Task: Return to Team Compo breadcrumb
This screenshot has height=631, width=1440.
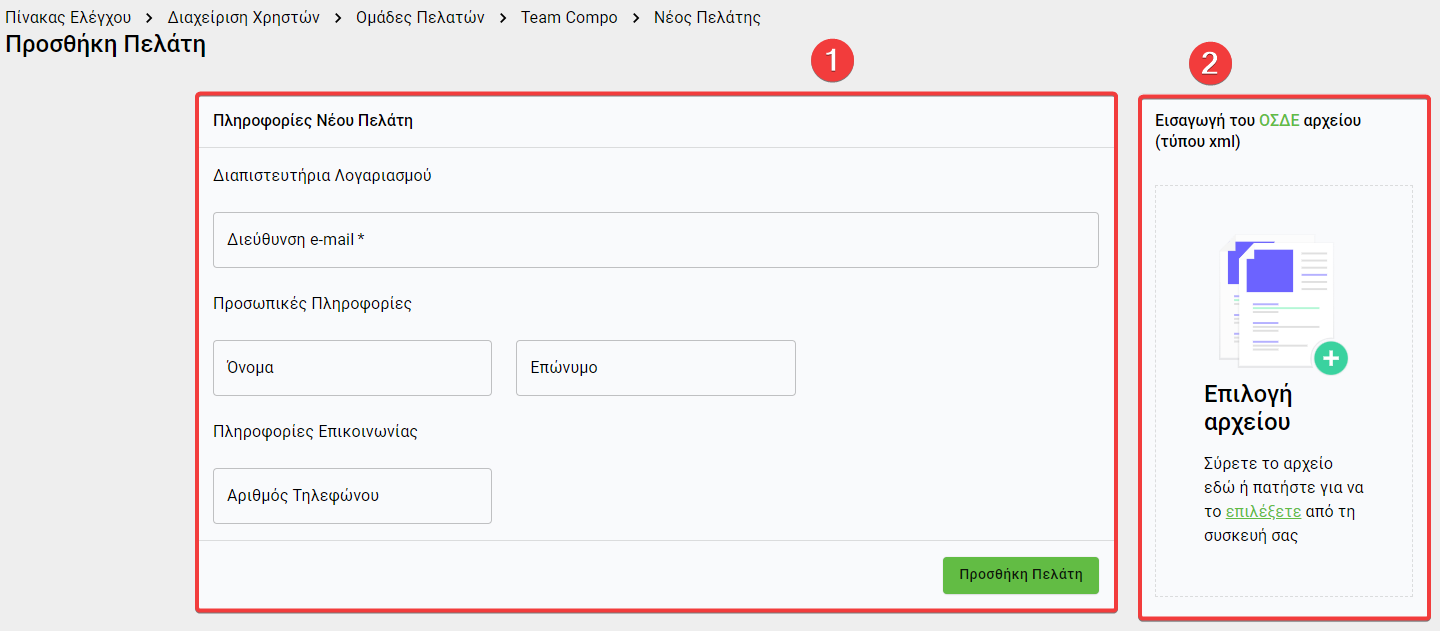Action: click(569, 18)
